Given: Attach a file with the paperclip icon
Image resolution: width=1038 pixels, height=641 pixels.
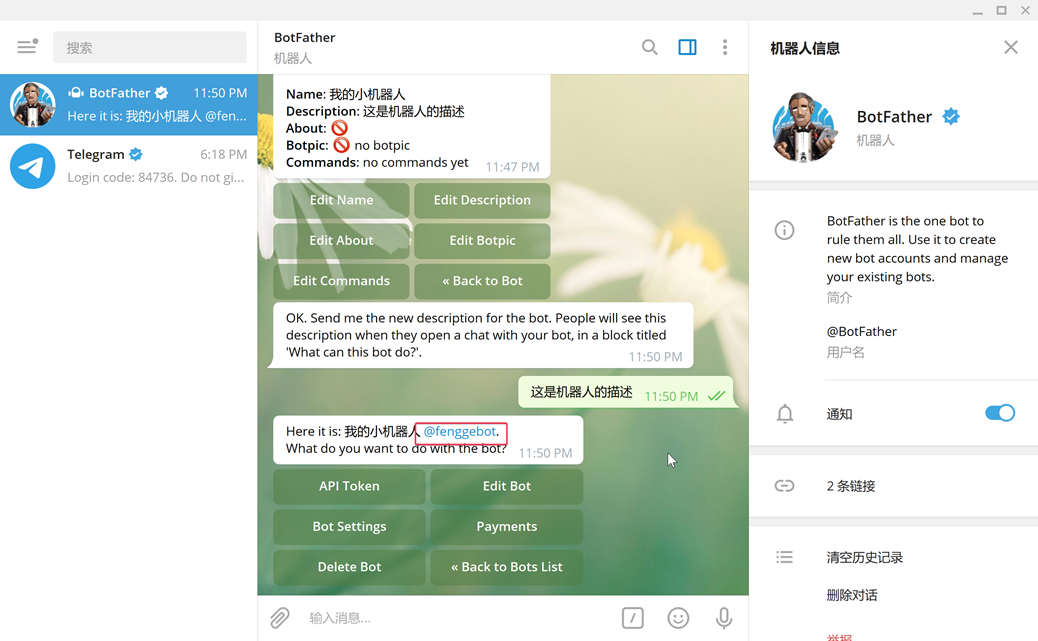Looking at the screenshot, I should 280,618.
